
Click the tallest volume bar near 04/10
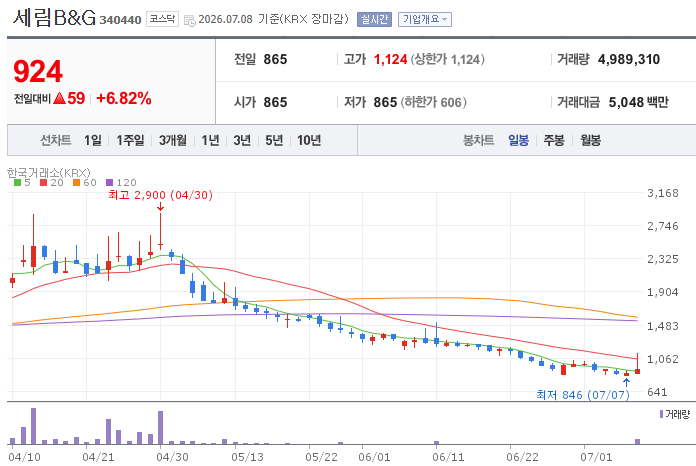(x=33, y=426)
